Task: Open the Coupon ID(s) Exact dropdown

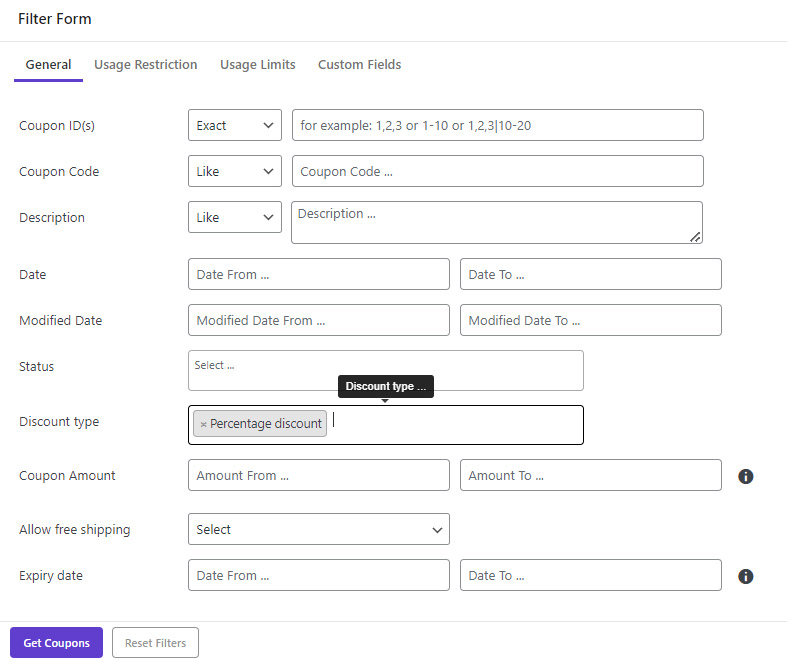Action: (x=234, y=125)
